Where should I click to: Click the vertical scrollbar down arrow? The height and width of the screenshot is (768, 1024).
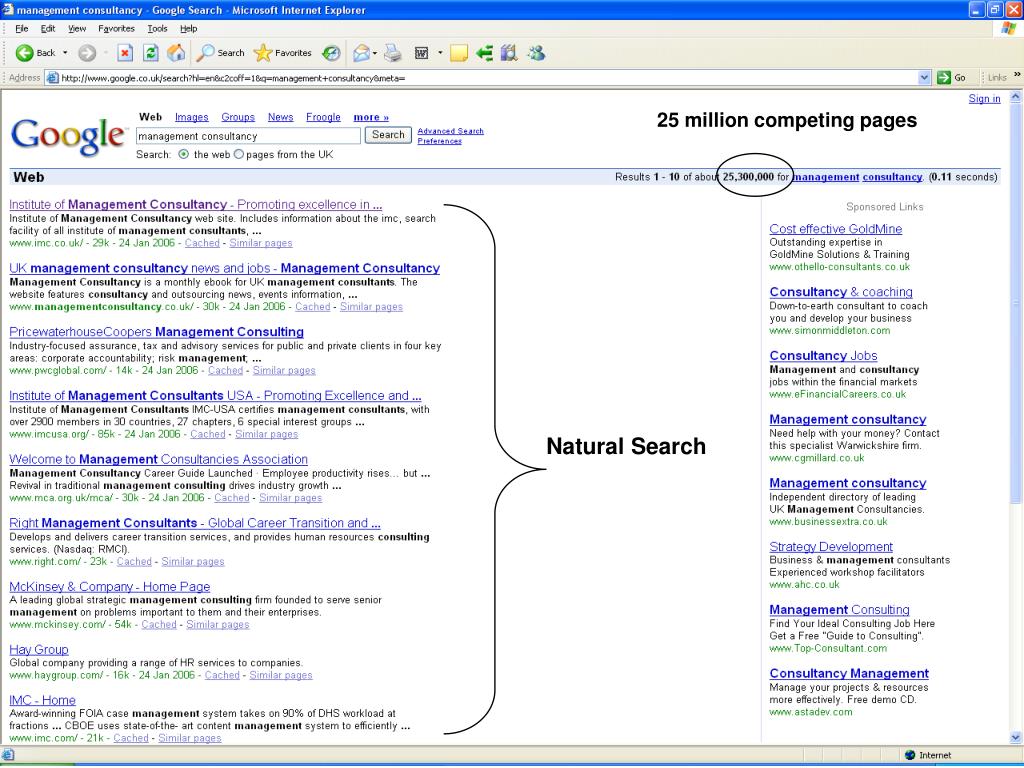(x=1016, y=739)
